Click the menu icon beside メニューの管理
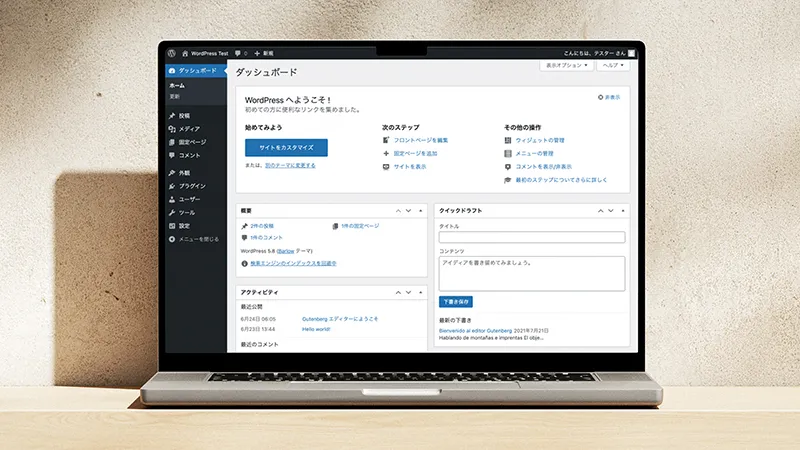This screenshot has width=800, height=450. click(x=508, y=154)
